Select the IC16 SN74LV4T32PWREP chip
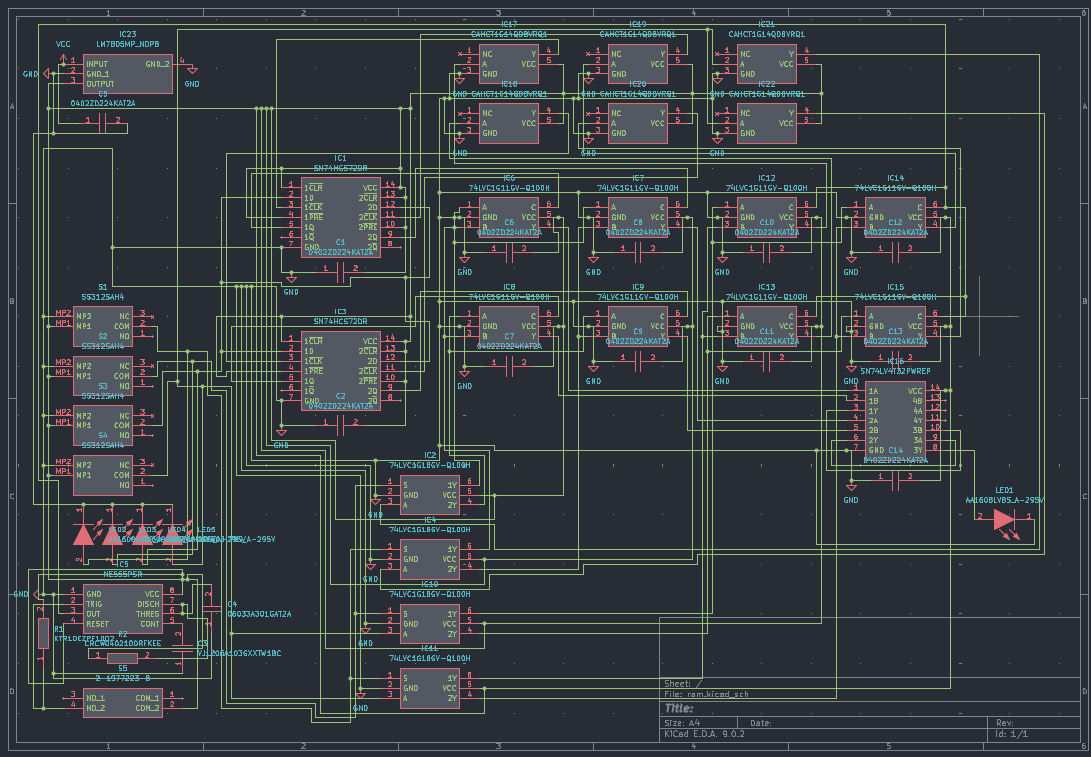 point(896,420)
